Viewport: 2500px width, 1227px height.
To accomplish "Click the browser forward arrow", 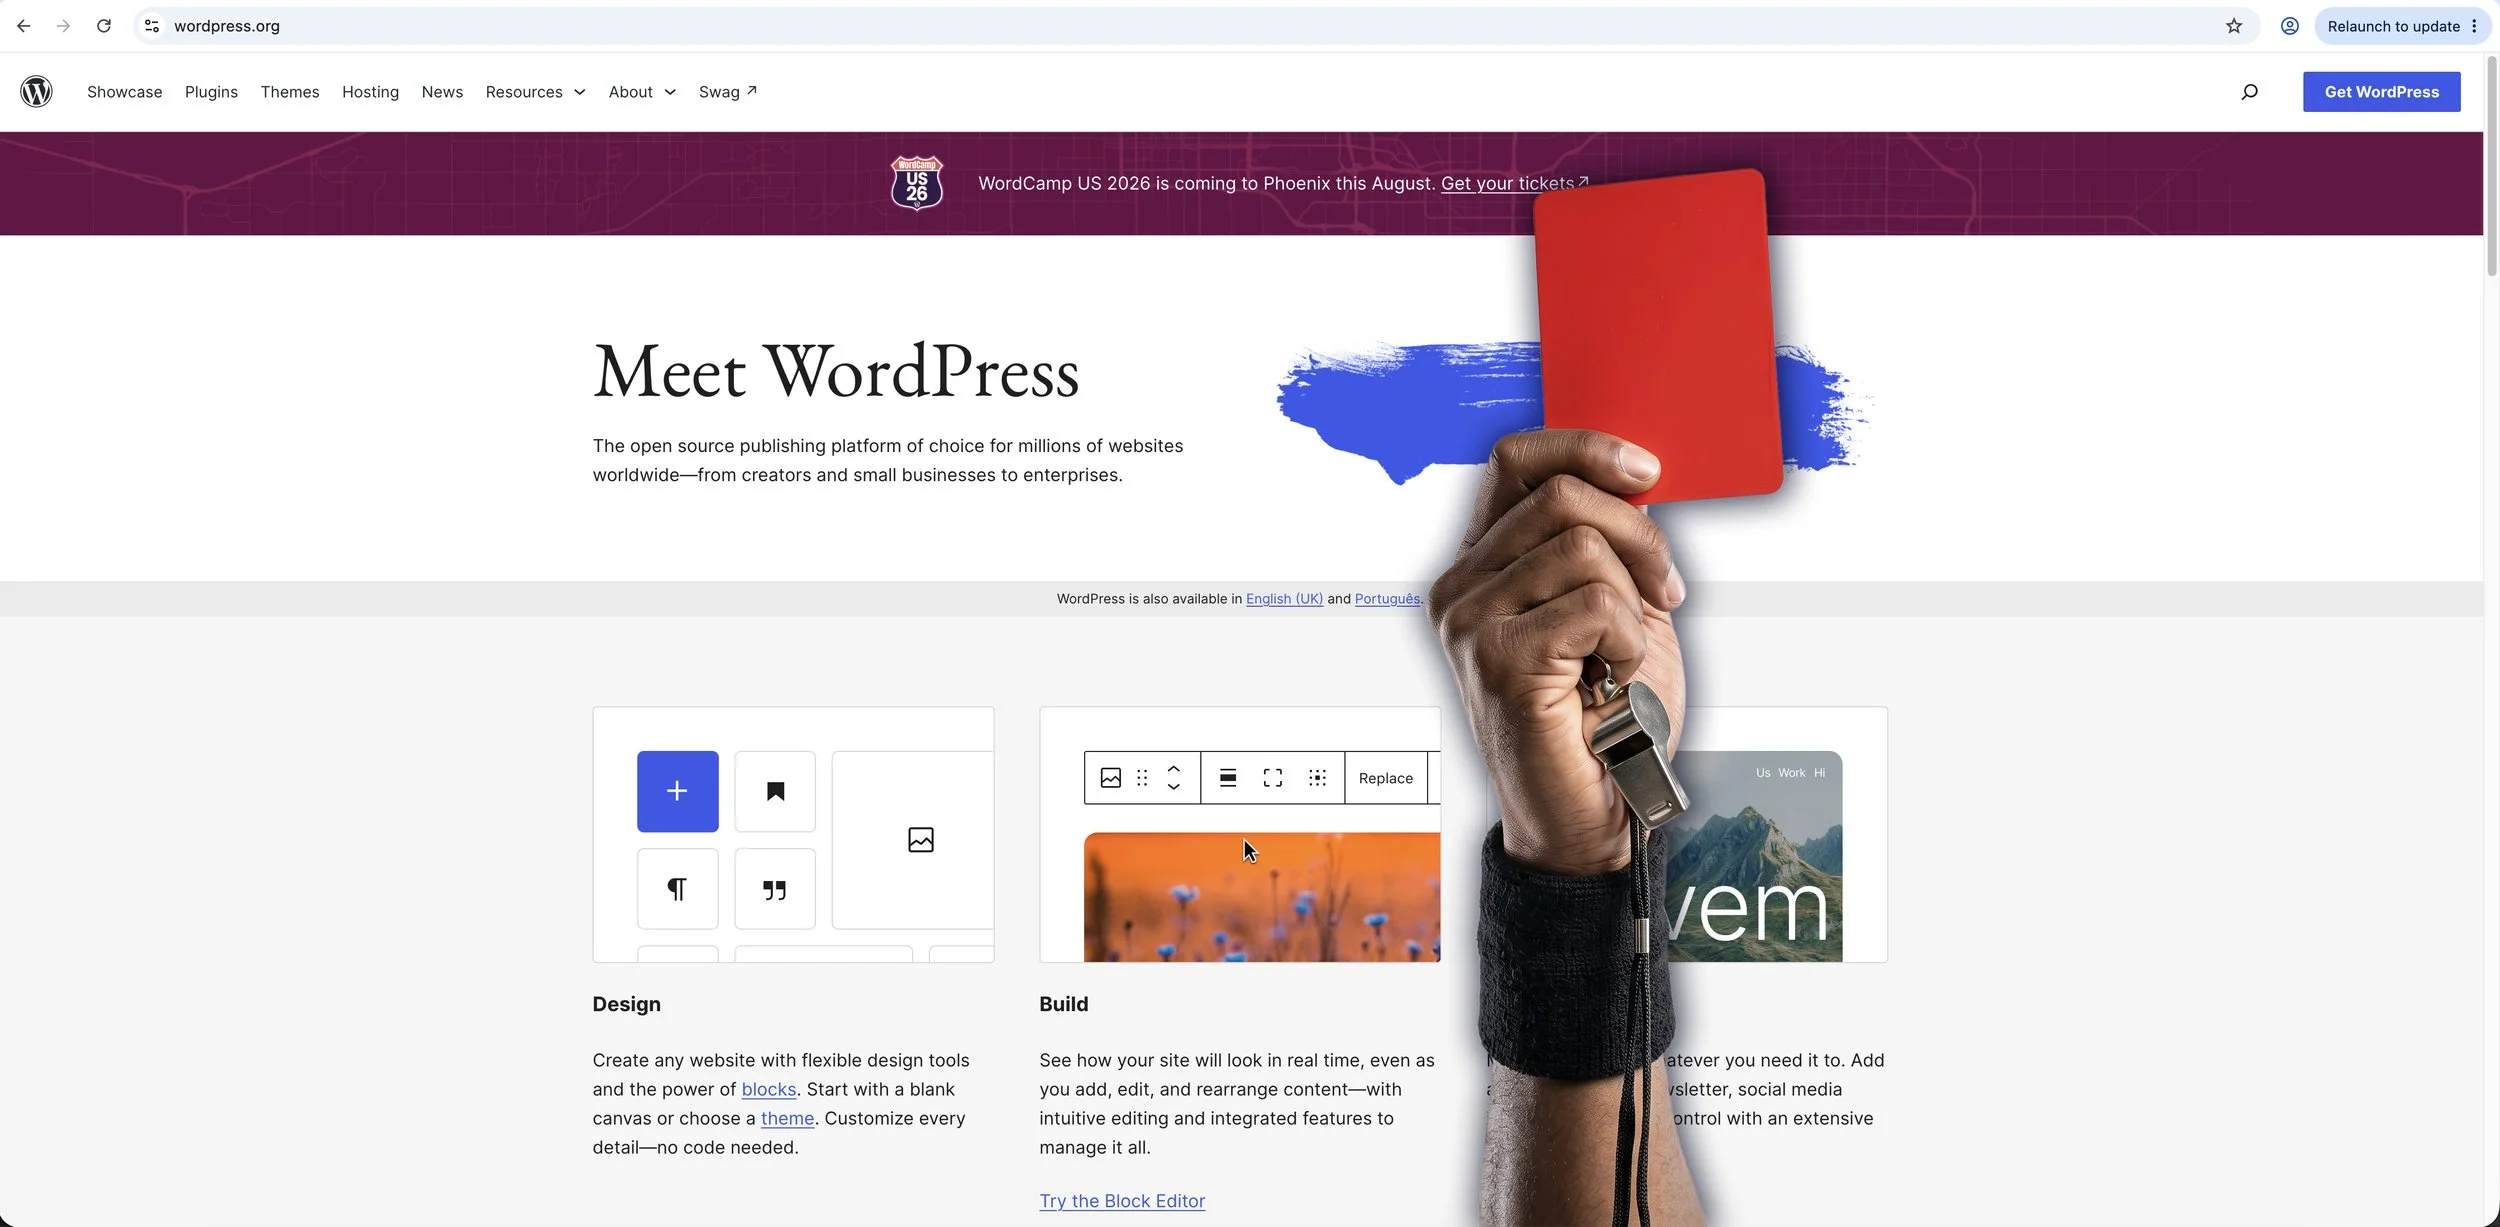I will [64, 26].
